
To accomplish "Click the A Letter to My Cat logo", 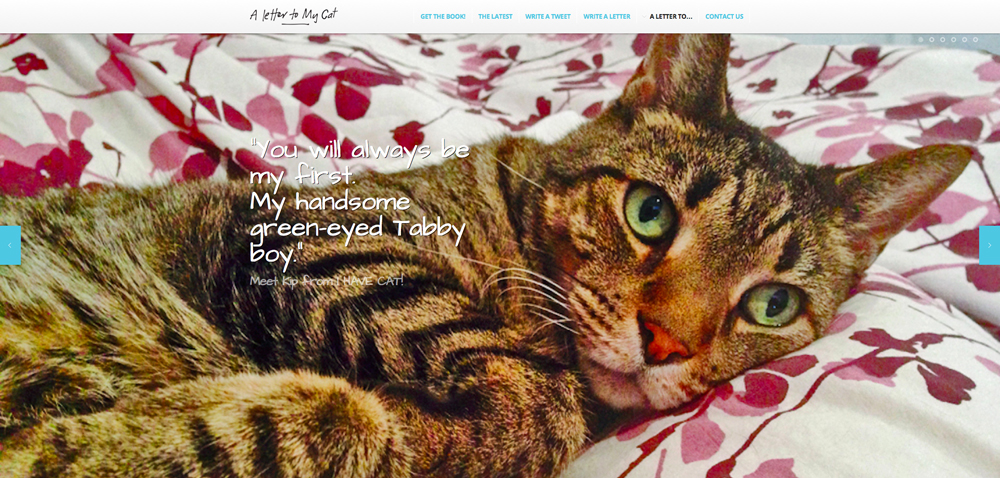I will tap(293, 15).
